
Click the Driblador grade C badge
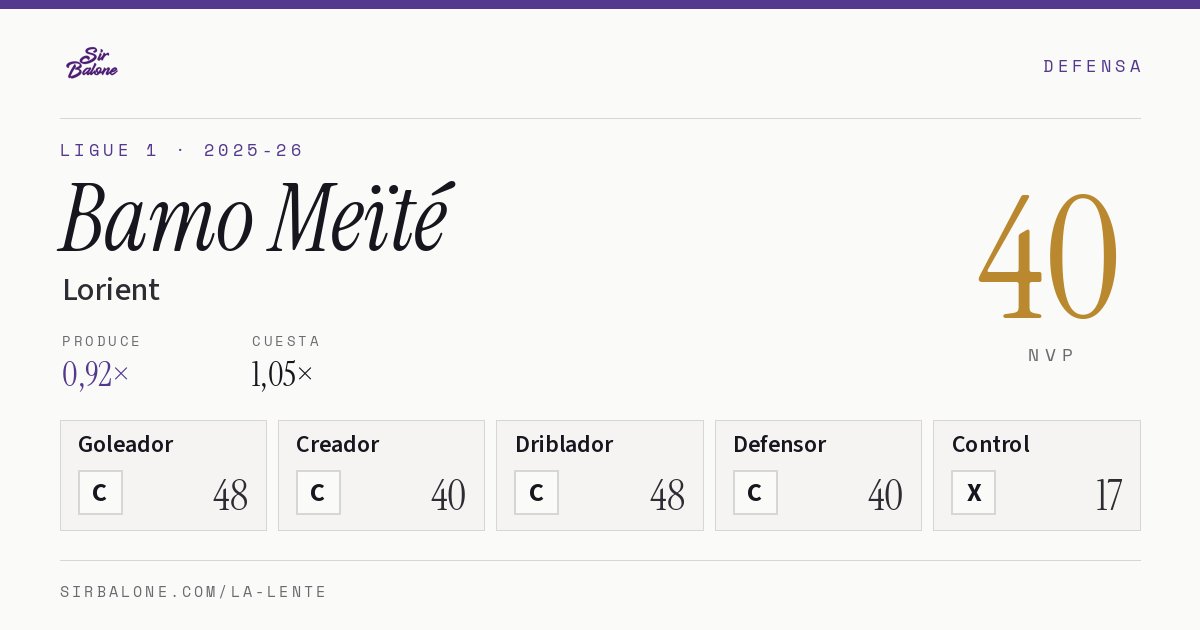coord(536,492)
